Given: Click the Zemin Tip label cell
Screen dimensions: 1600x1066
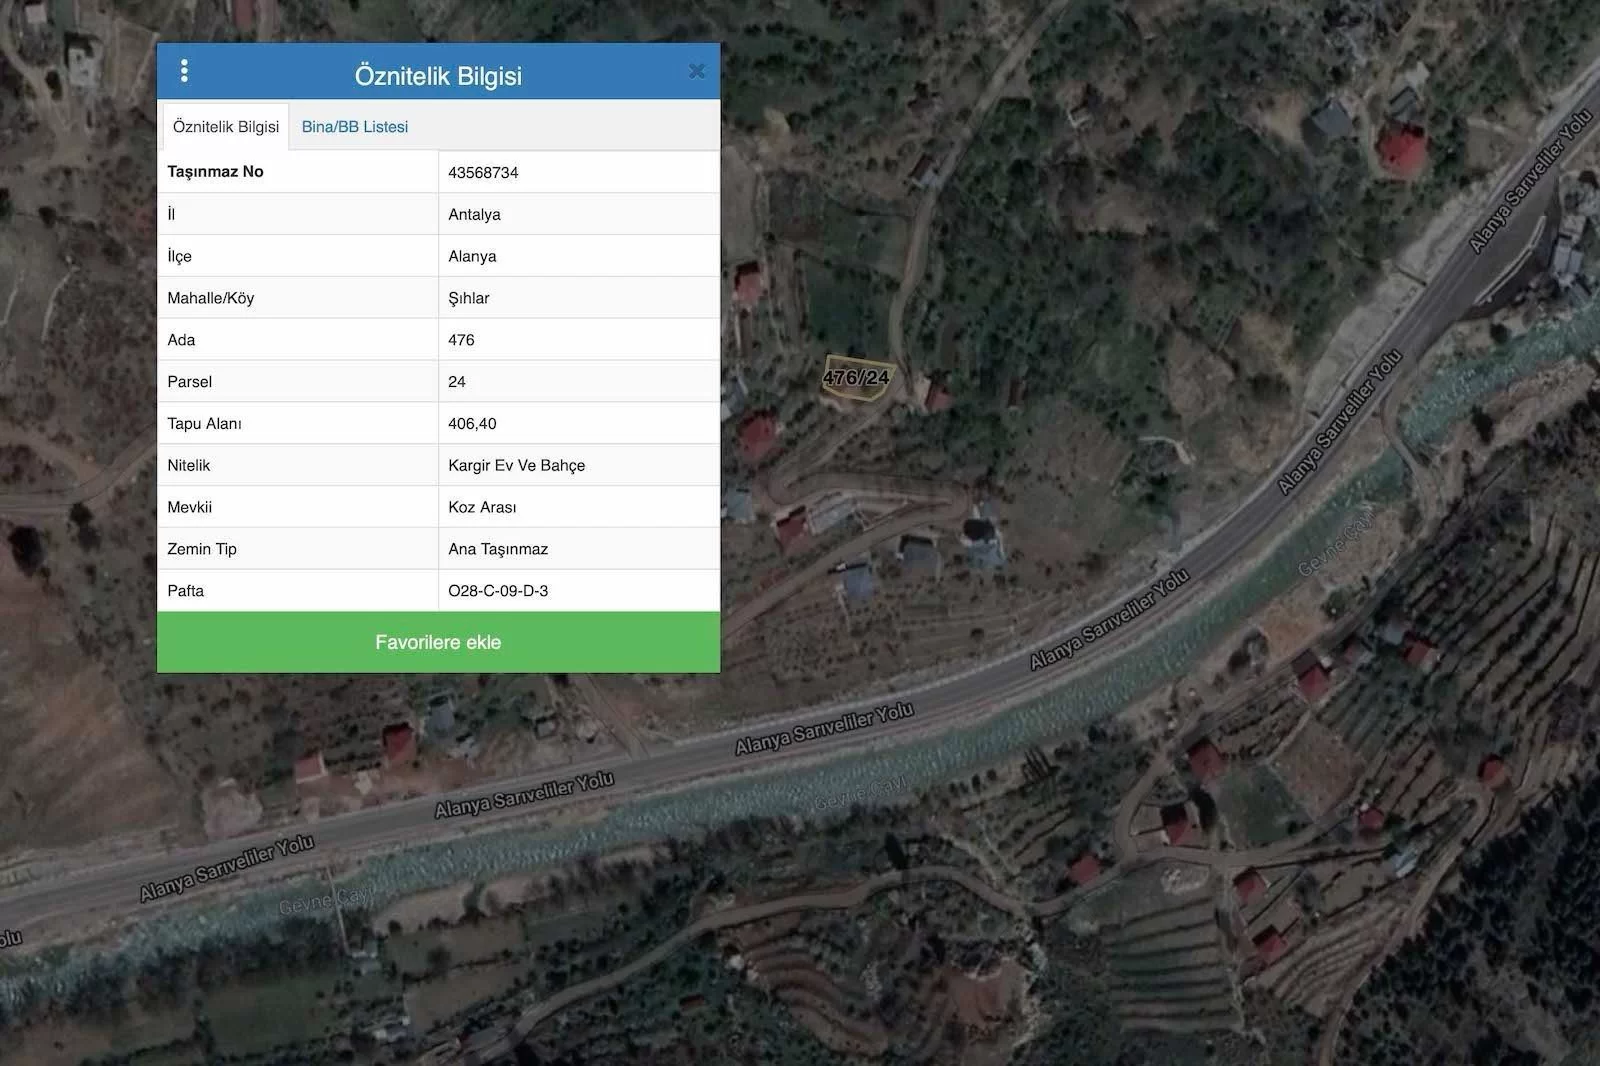Looking at the screenshot, I should 202,549.
